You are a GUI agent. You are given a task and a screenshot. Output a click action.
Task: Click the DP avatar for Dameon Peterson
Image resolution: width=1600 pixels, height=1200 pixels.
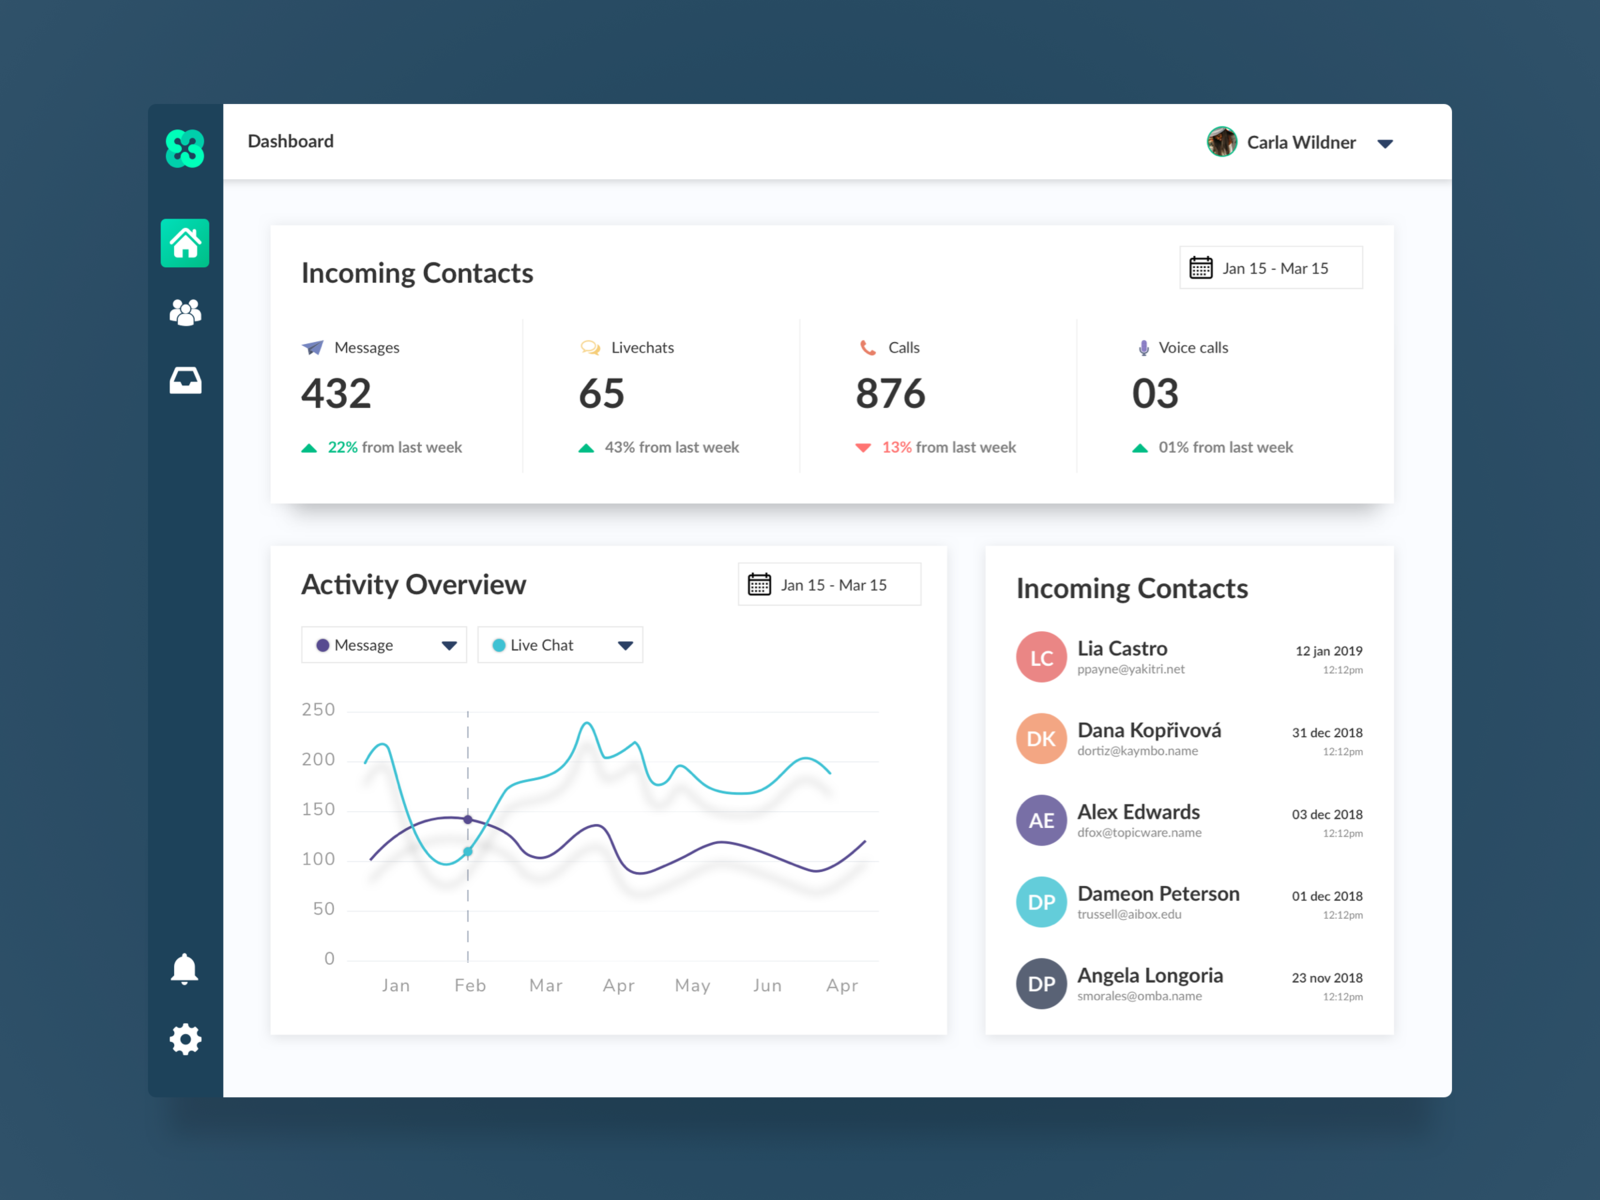pyautogui.click(x=1041, y=902)
